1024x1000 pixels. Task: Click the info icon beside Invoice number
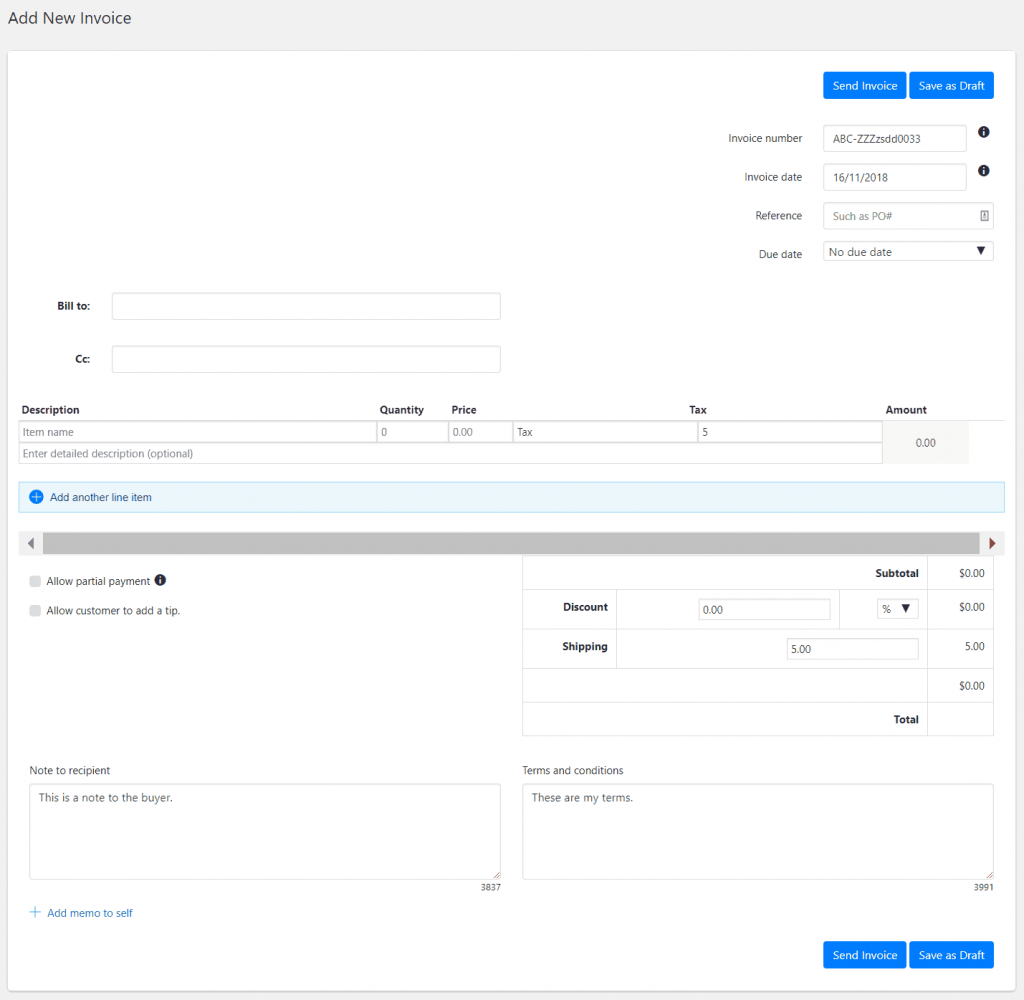983,132
